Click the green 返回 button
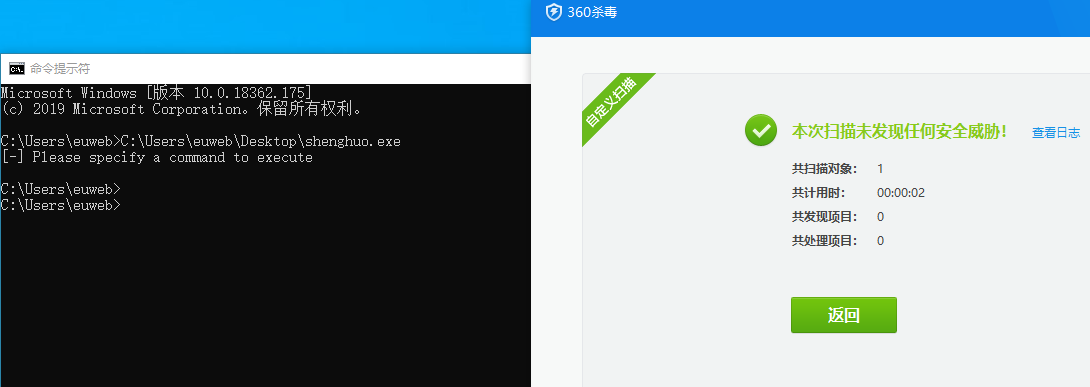Image resolution: width=1090 pixels, height=387 pixels. tap(844, 315)
